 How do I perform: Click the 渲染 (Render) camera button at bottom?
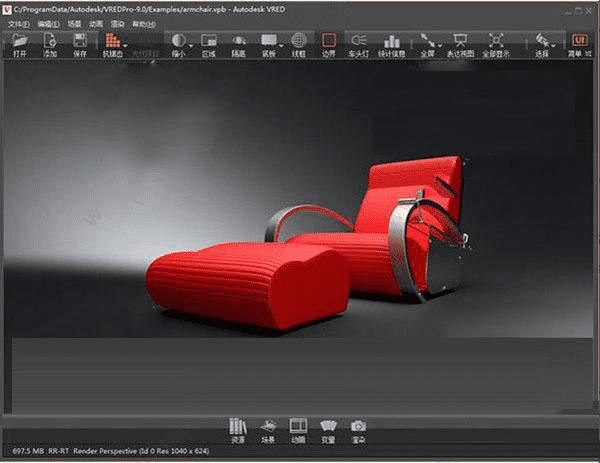tap(358, 428)
